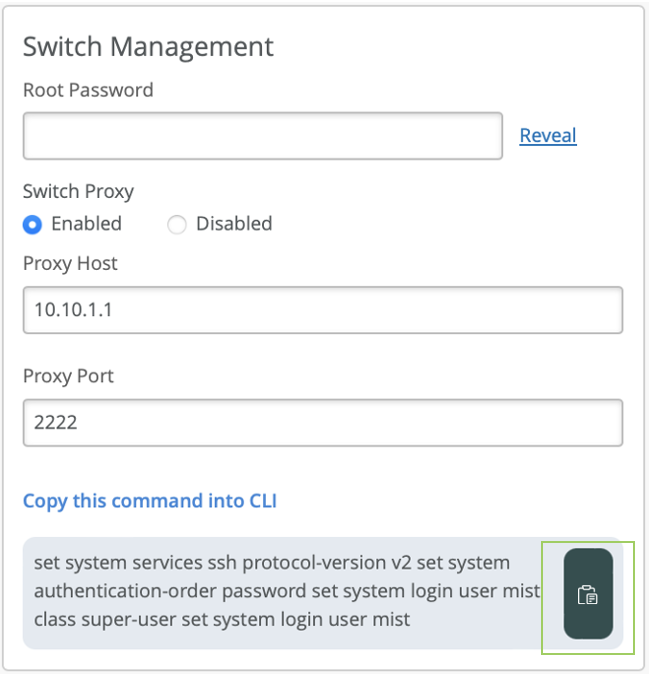652x674 pixels.
Task: Focus the Proxy Host input field
Action: [322, 310]
